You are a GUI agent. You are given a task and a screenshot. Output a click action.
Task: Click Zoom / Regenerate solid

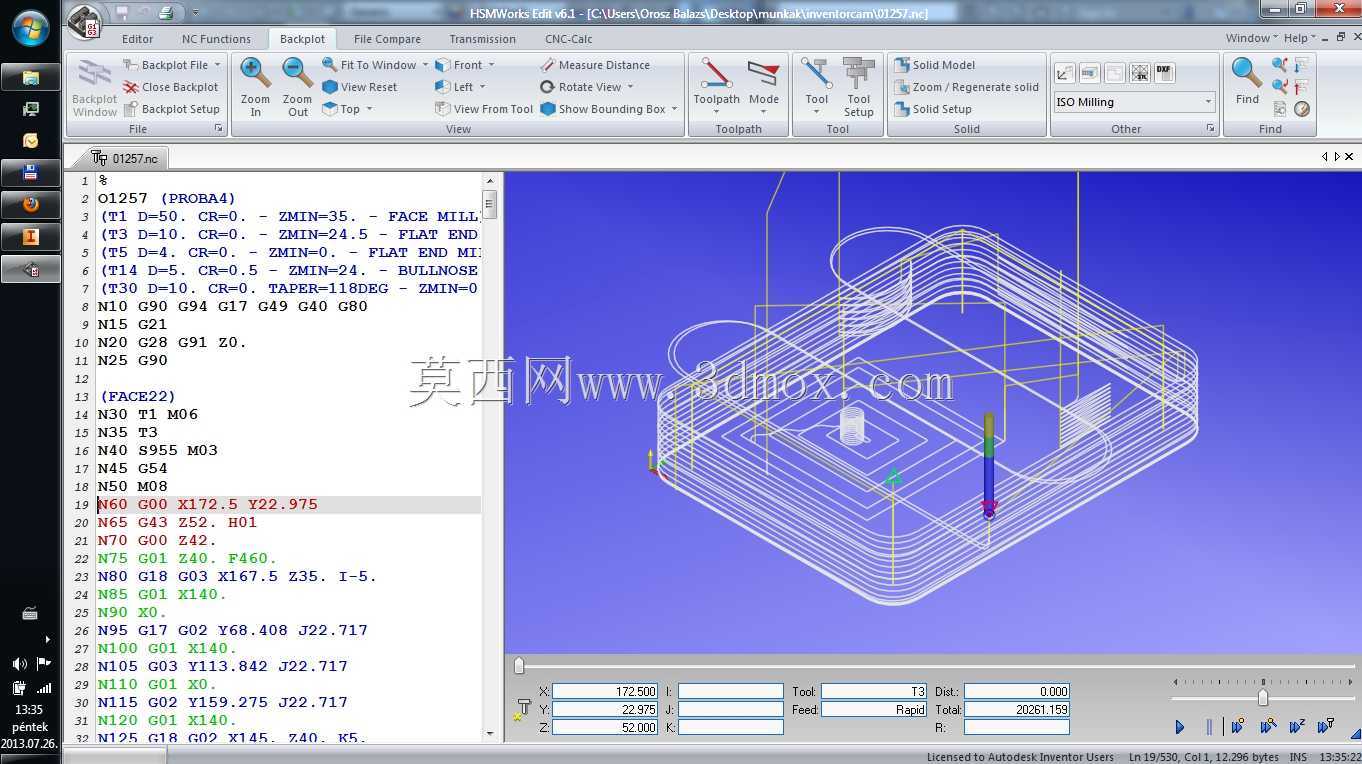click(966, 87)
